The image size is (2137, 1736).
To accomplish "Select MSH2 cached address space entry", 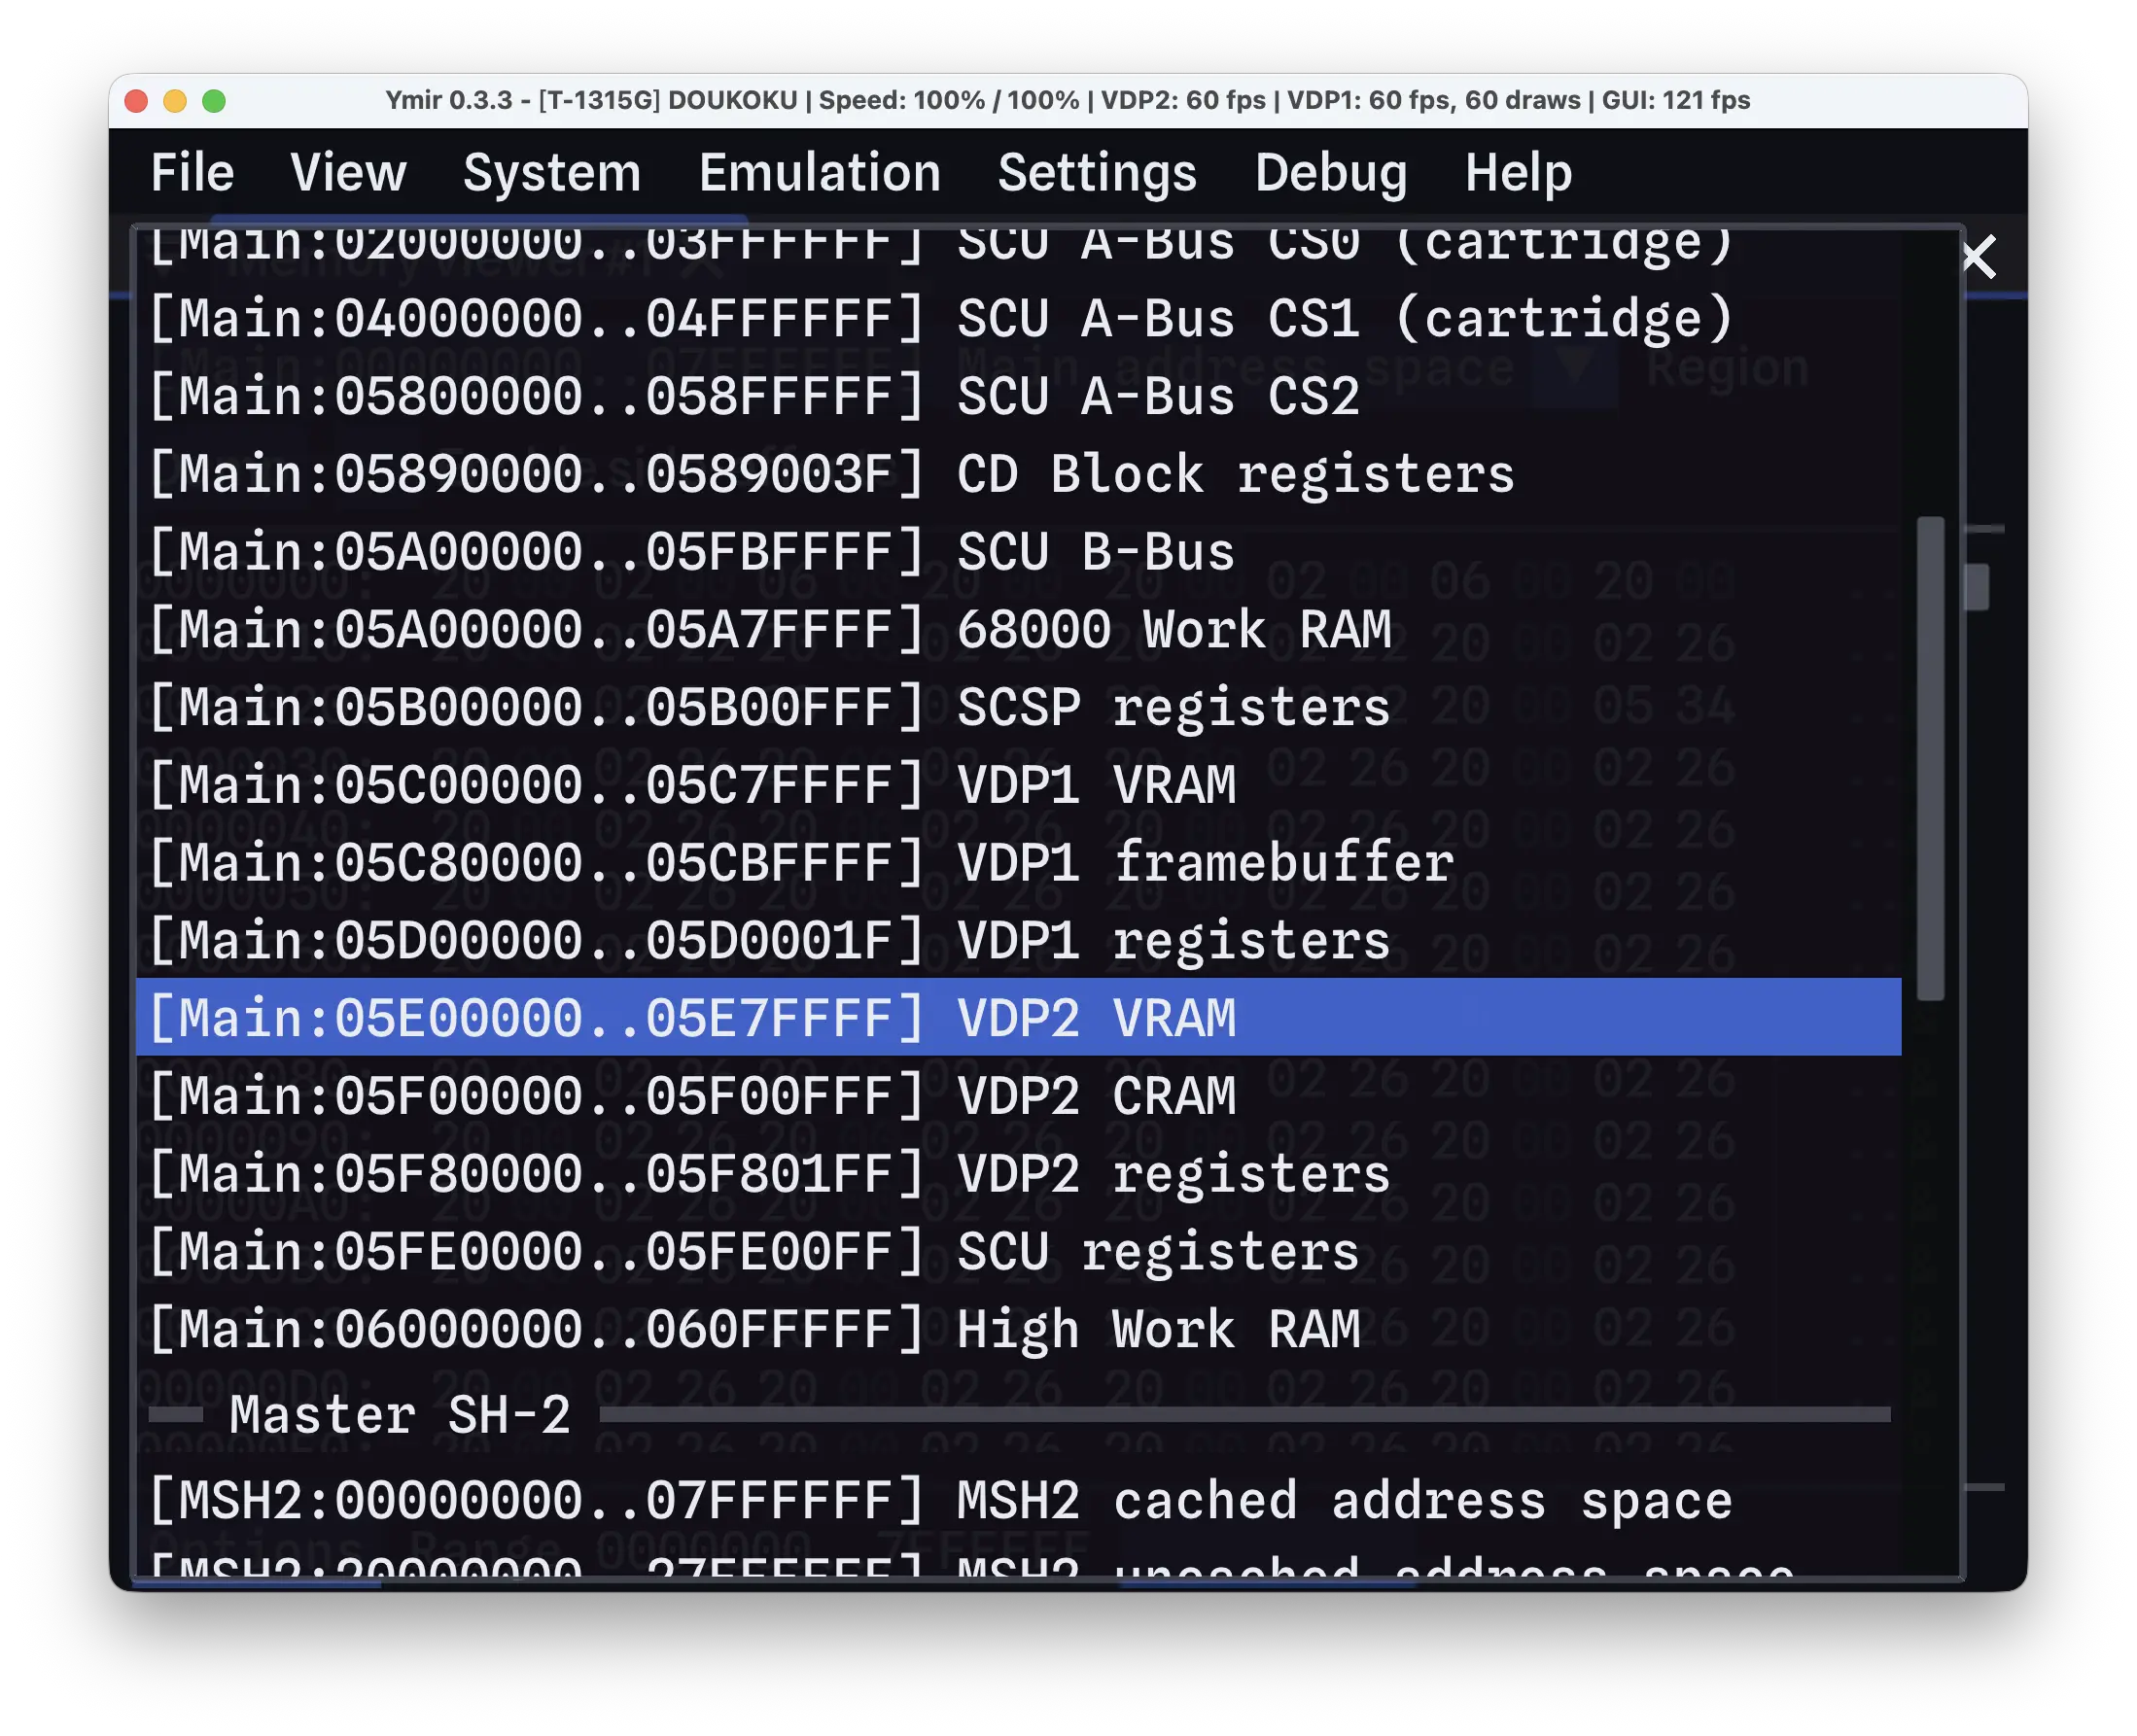I will 1018,1500.
